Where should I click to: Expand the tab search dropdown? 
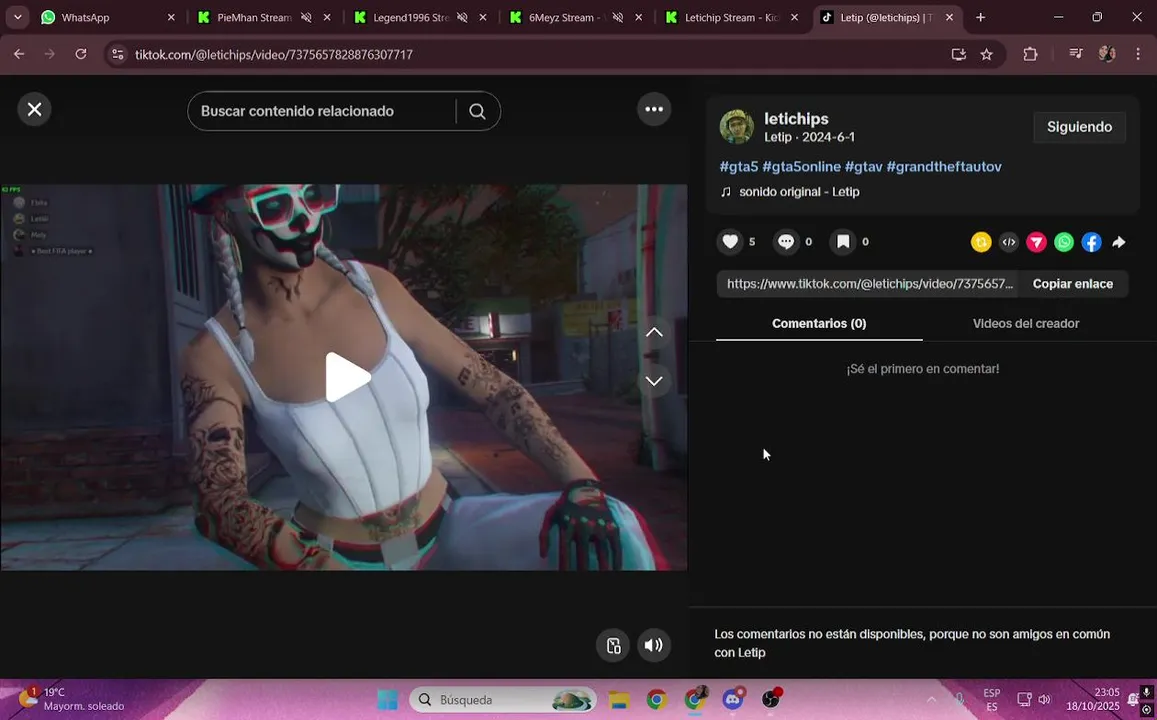click(x=17, y=18)
